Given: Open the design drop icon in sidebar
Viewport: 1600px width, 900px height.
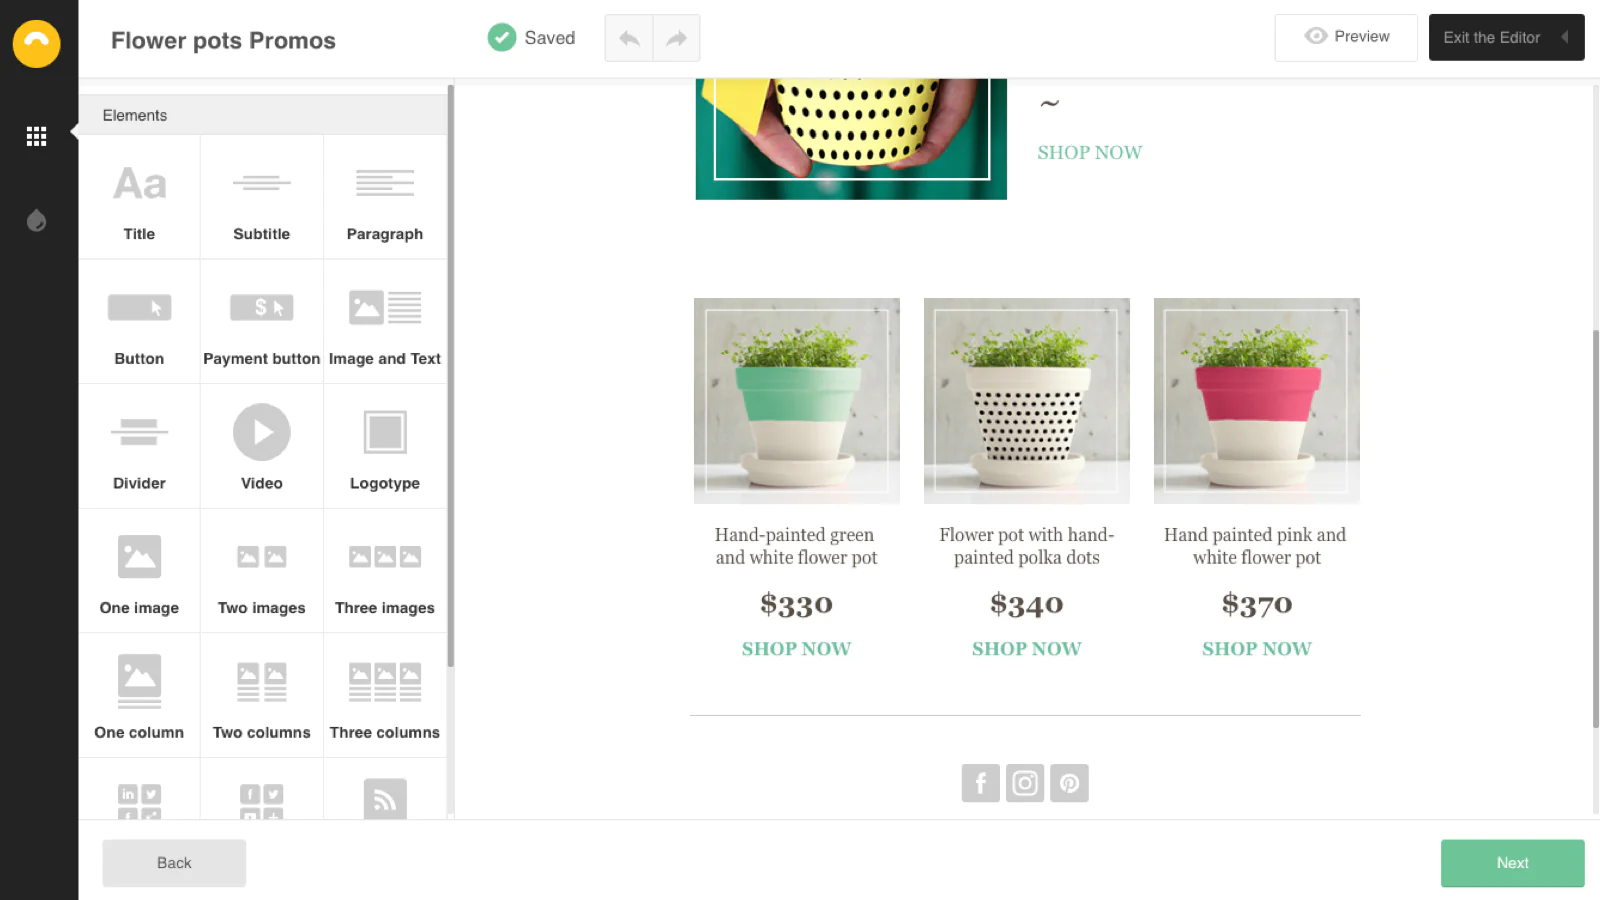Looking at the screenshot, I should [x=37, y=220].
